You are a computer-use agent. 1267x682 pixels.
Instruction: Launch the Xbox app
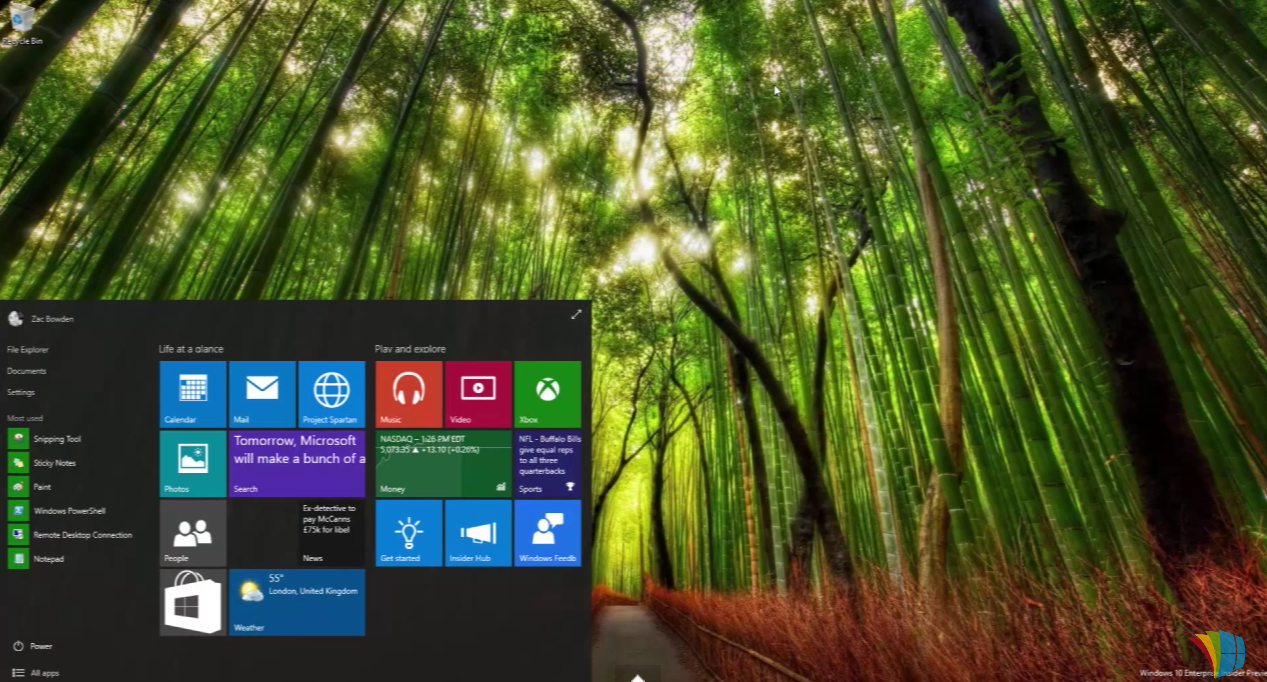pos(547,393)
